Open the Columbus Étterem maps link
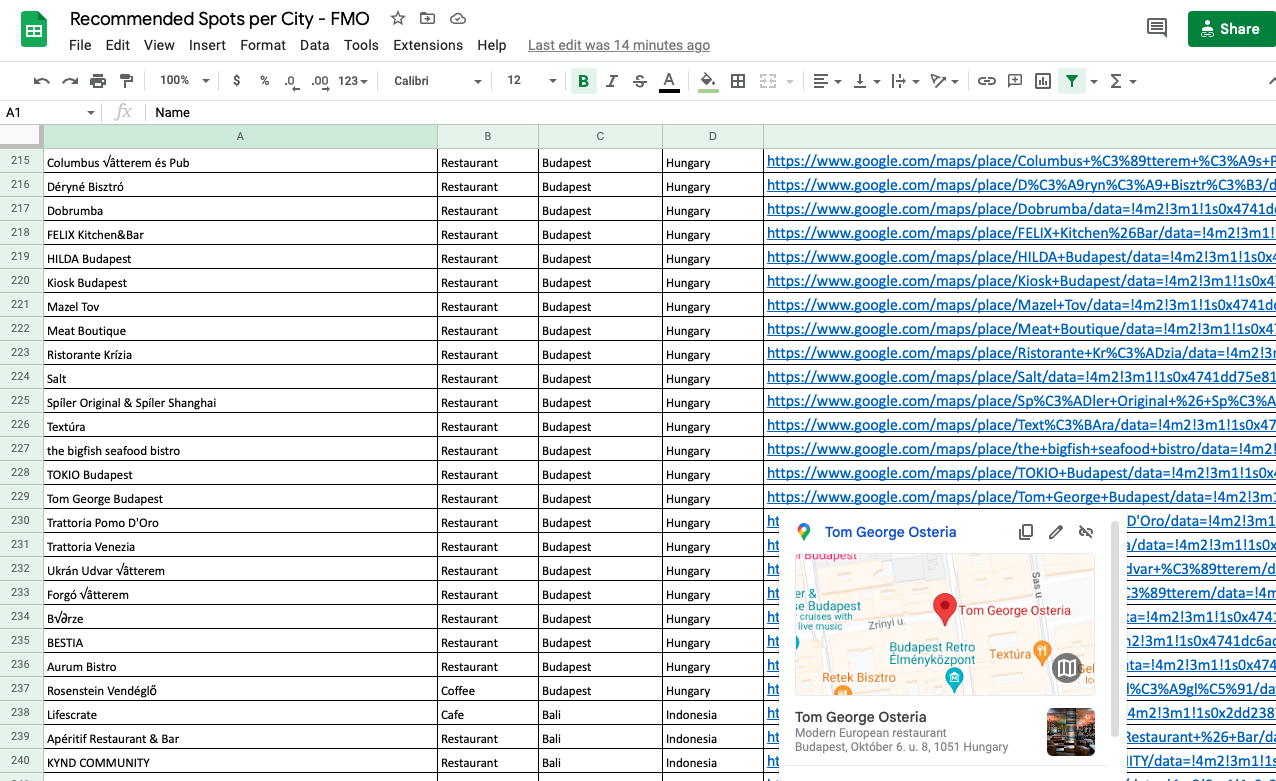This screenshot has height=781, width=1276. [1021, 161]
